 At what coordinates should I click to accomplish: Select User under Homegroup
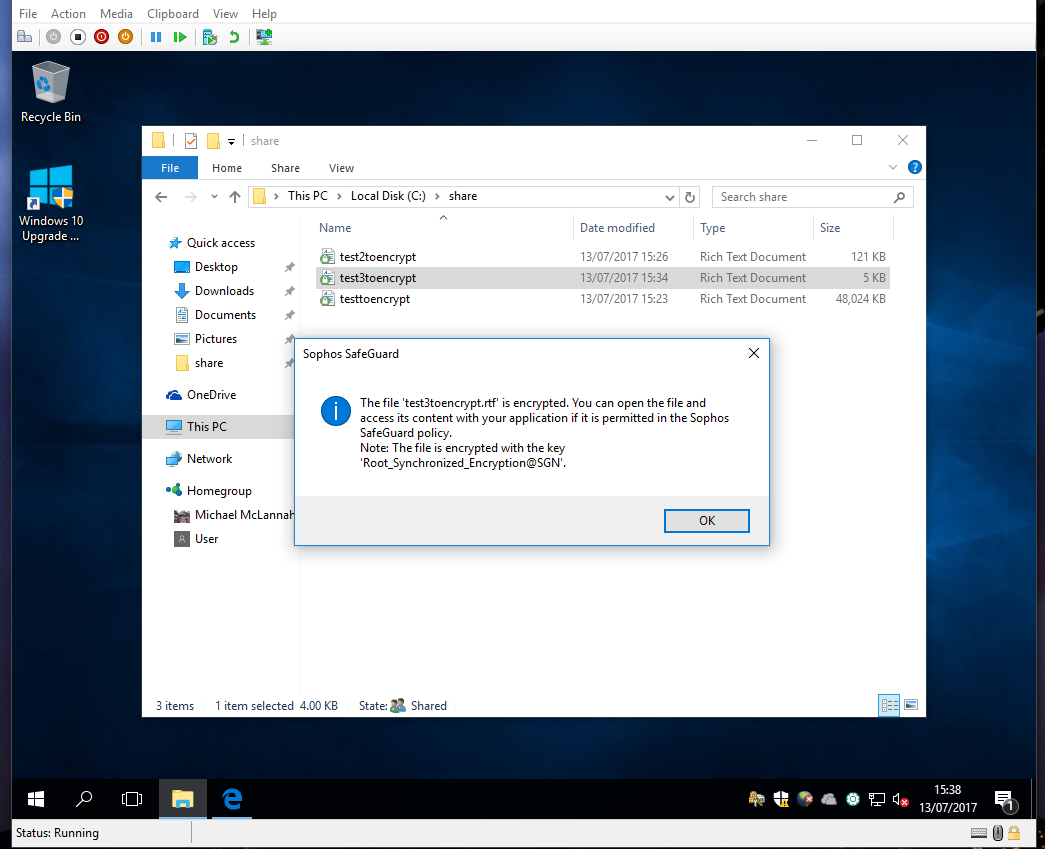(206, 538)
